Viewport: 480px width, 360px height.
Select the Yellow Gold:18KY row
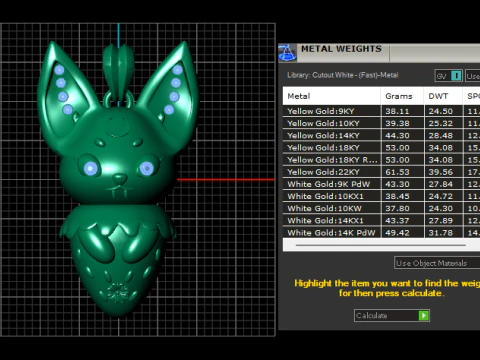(x=381, y=148)
